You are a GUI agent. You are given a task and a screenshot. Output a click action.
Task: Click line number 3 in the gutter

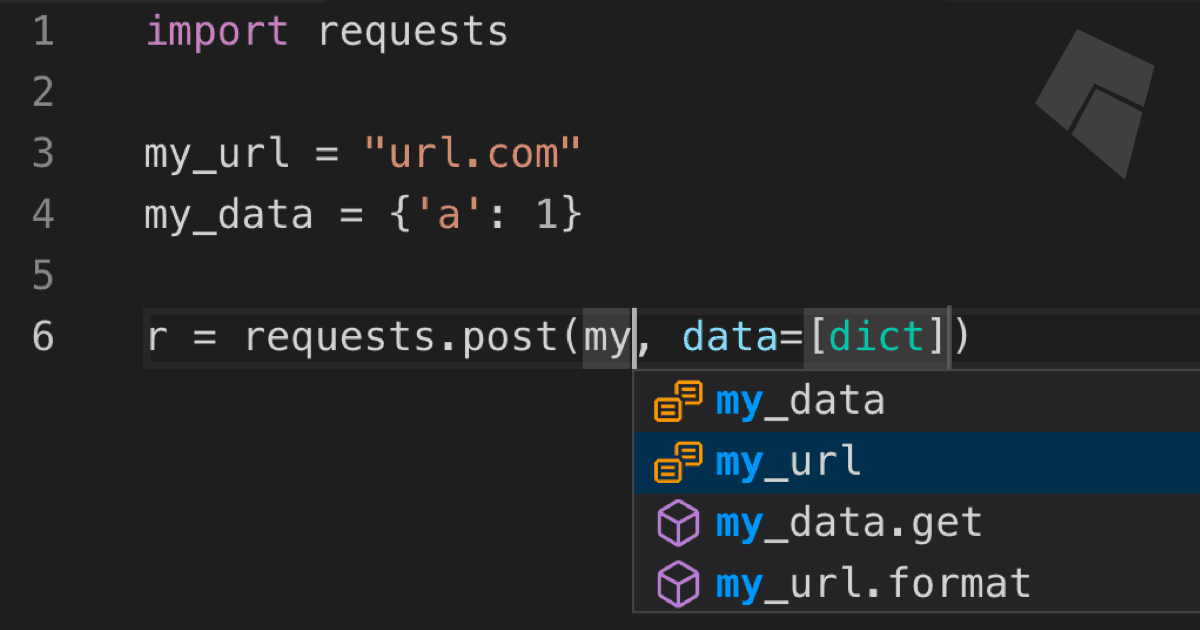pyautogui.click(x=42, y=153)
